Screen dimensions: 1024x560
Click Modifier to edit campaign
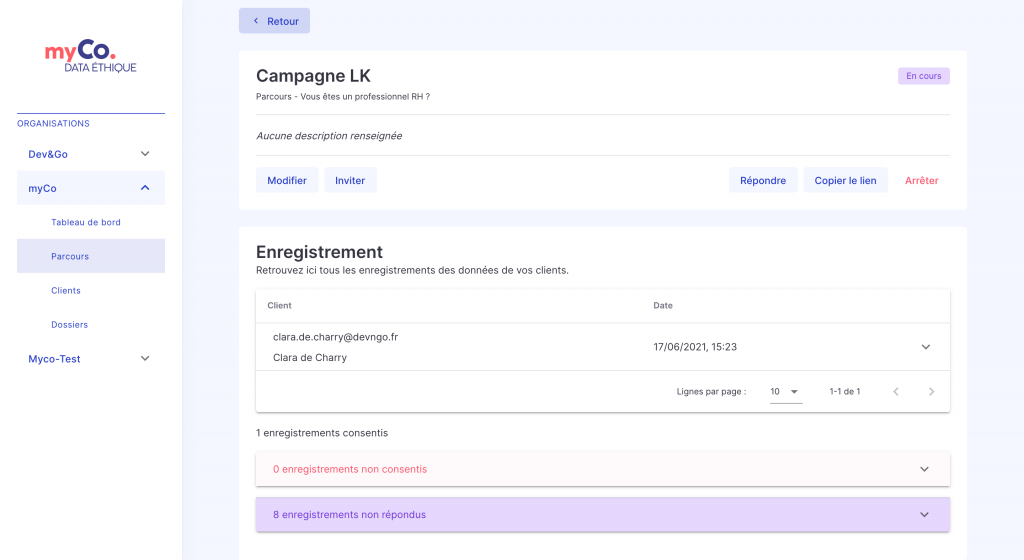coord(287,180)
